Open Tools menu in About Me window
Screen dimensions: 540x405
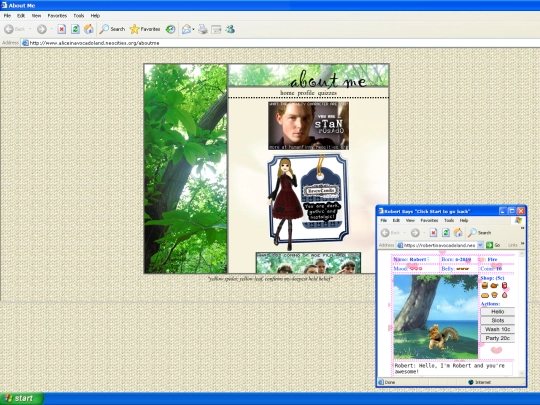point(79,15)
